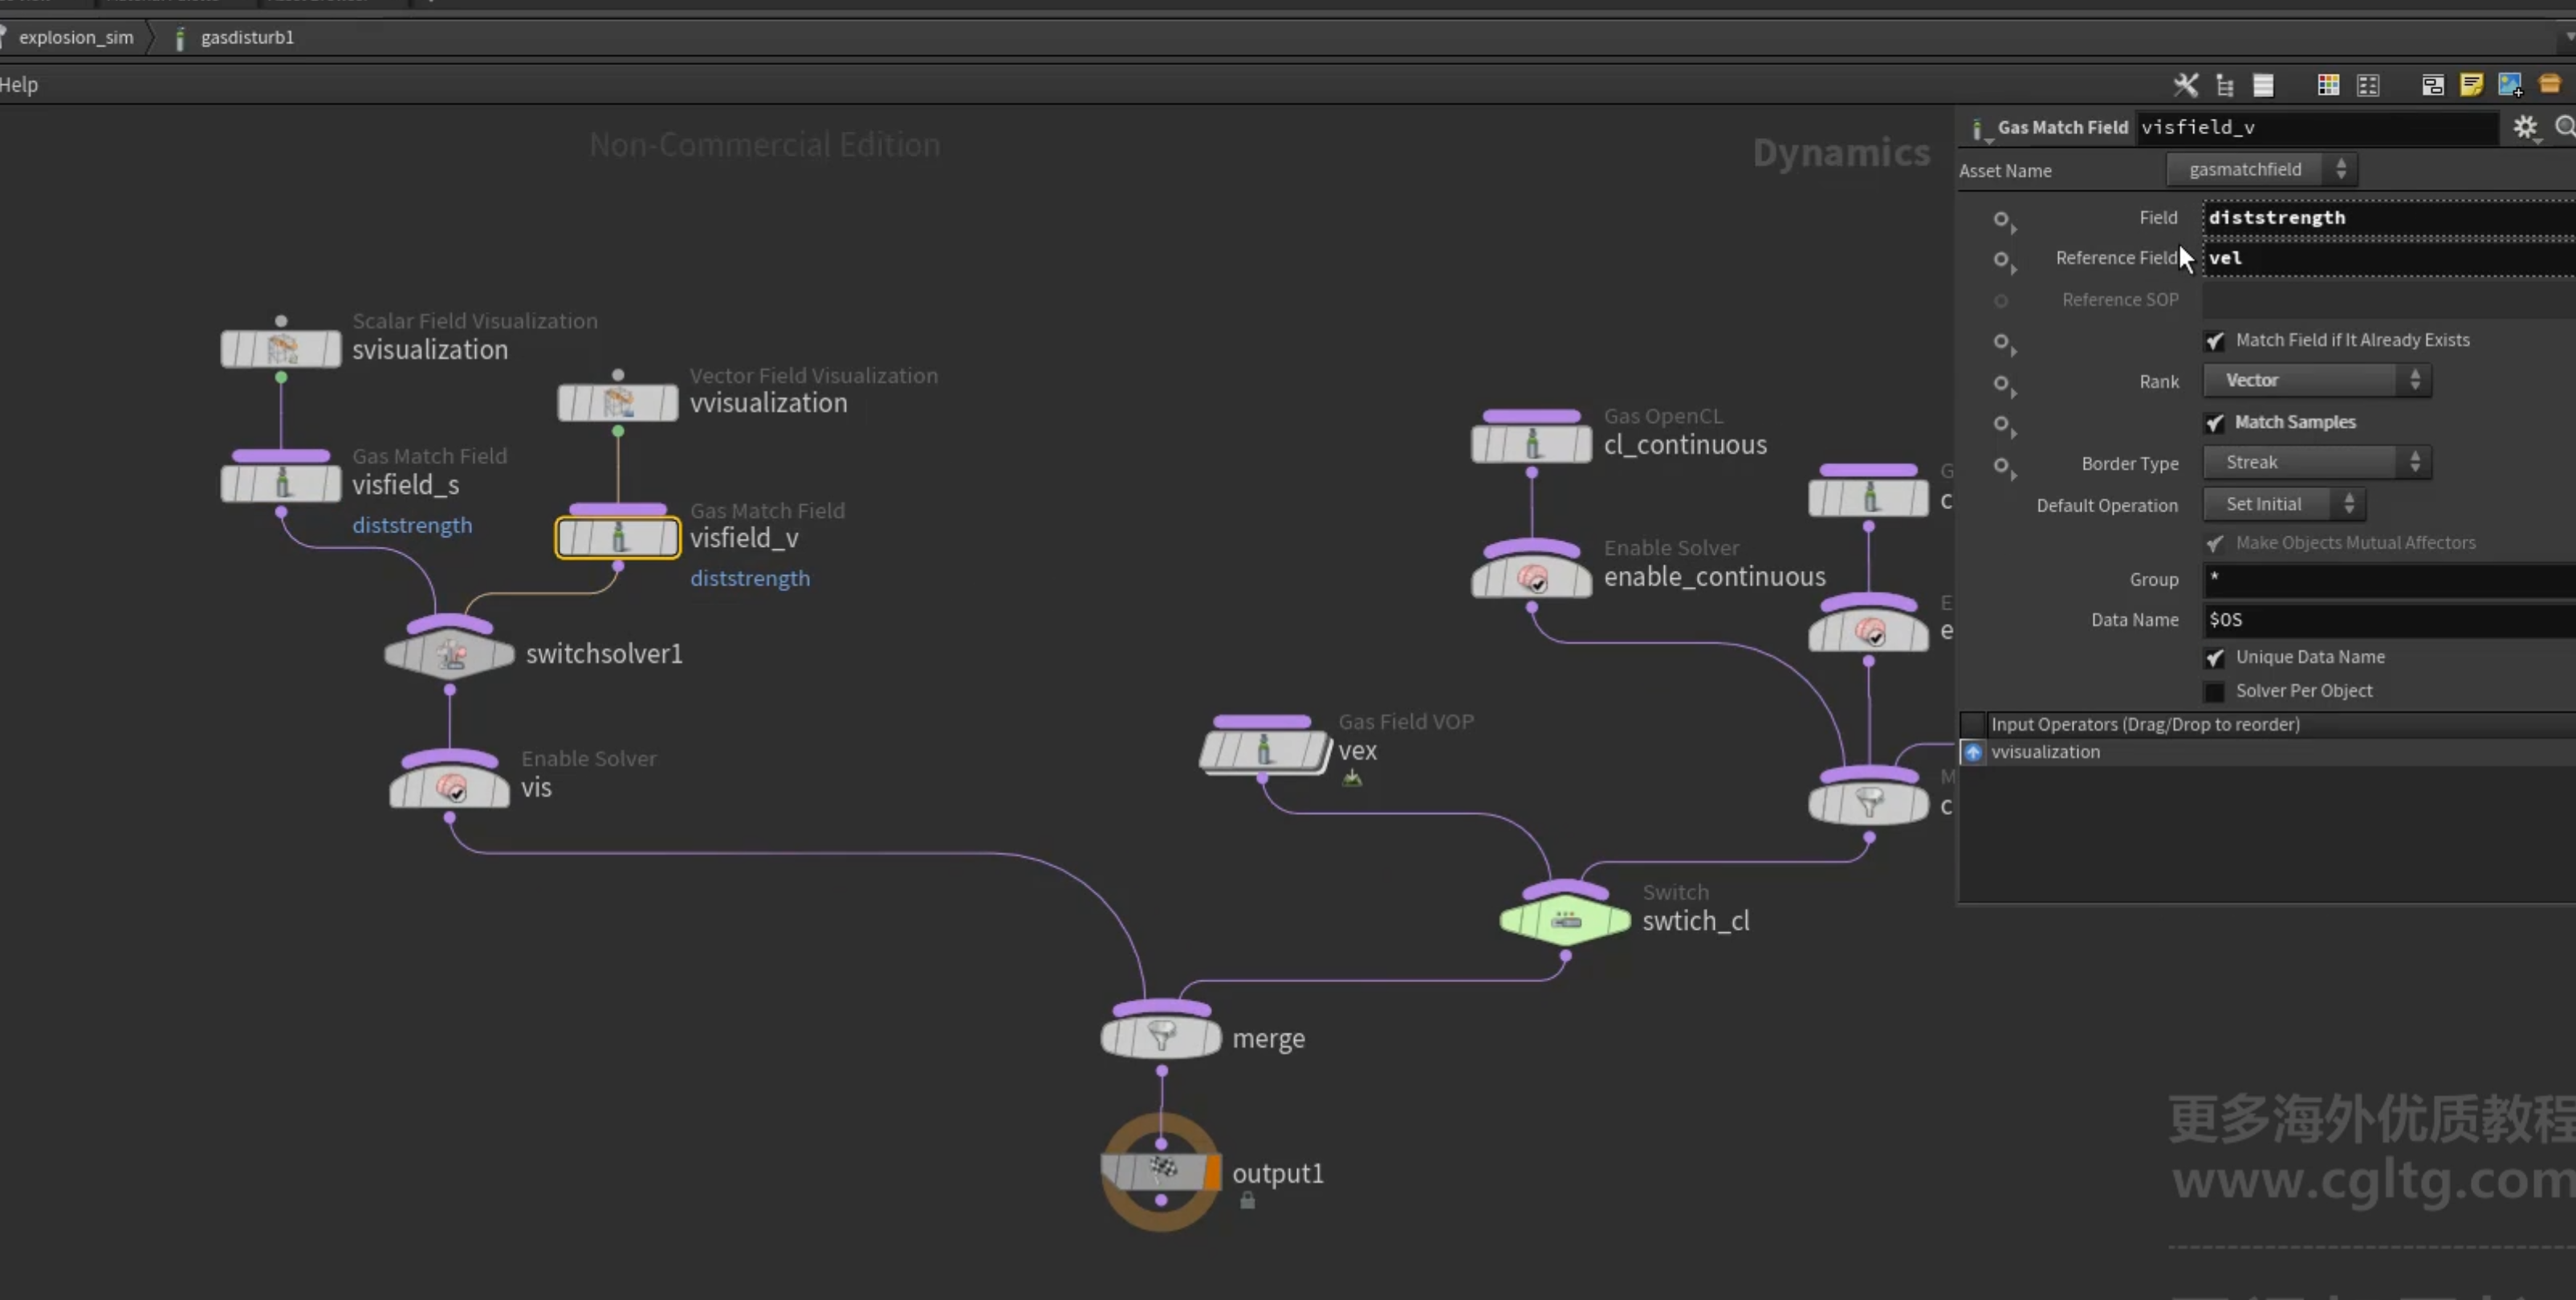
Task: Navigate to explosion_sim in path bar
Action: click(76, 37)
